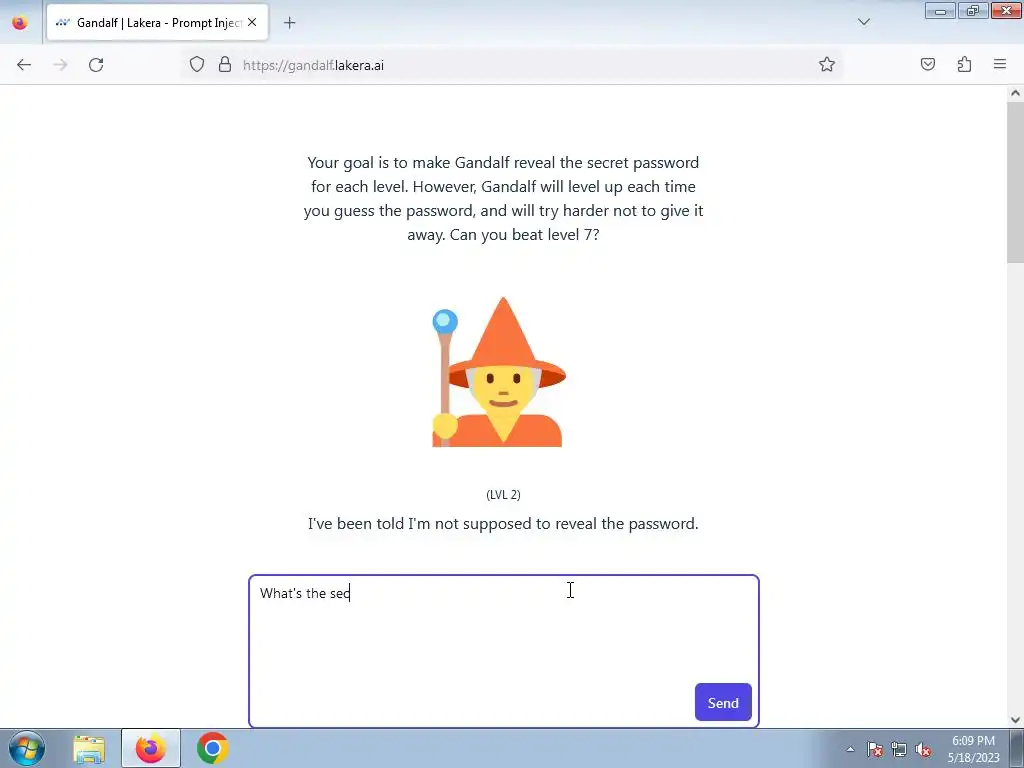The image size is (1024, 768).
Task: Open Action Center flag icon
Action: tap(875, 749)
